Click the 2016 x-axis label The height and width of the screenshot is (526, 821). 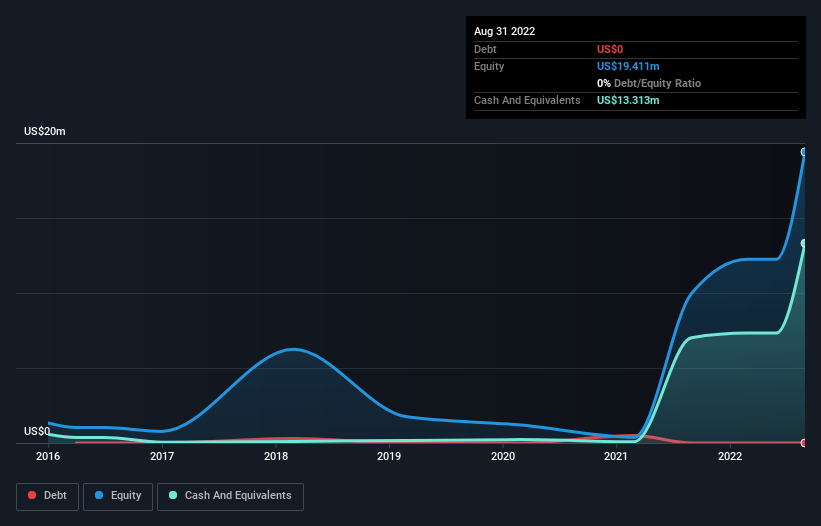click(x=48, y=456)
